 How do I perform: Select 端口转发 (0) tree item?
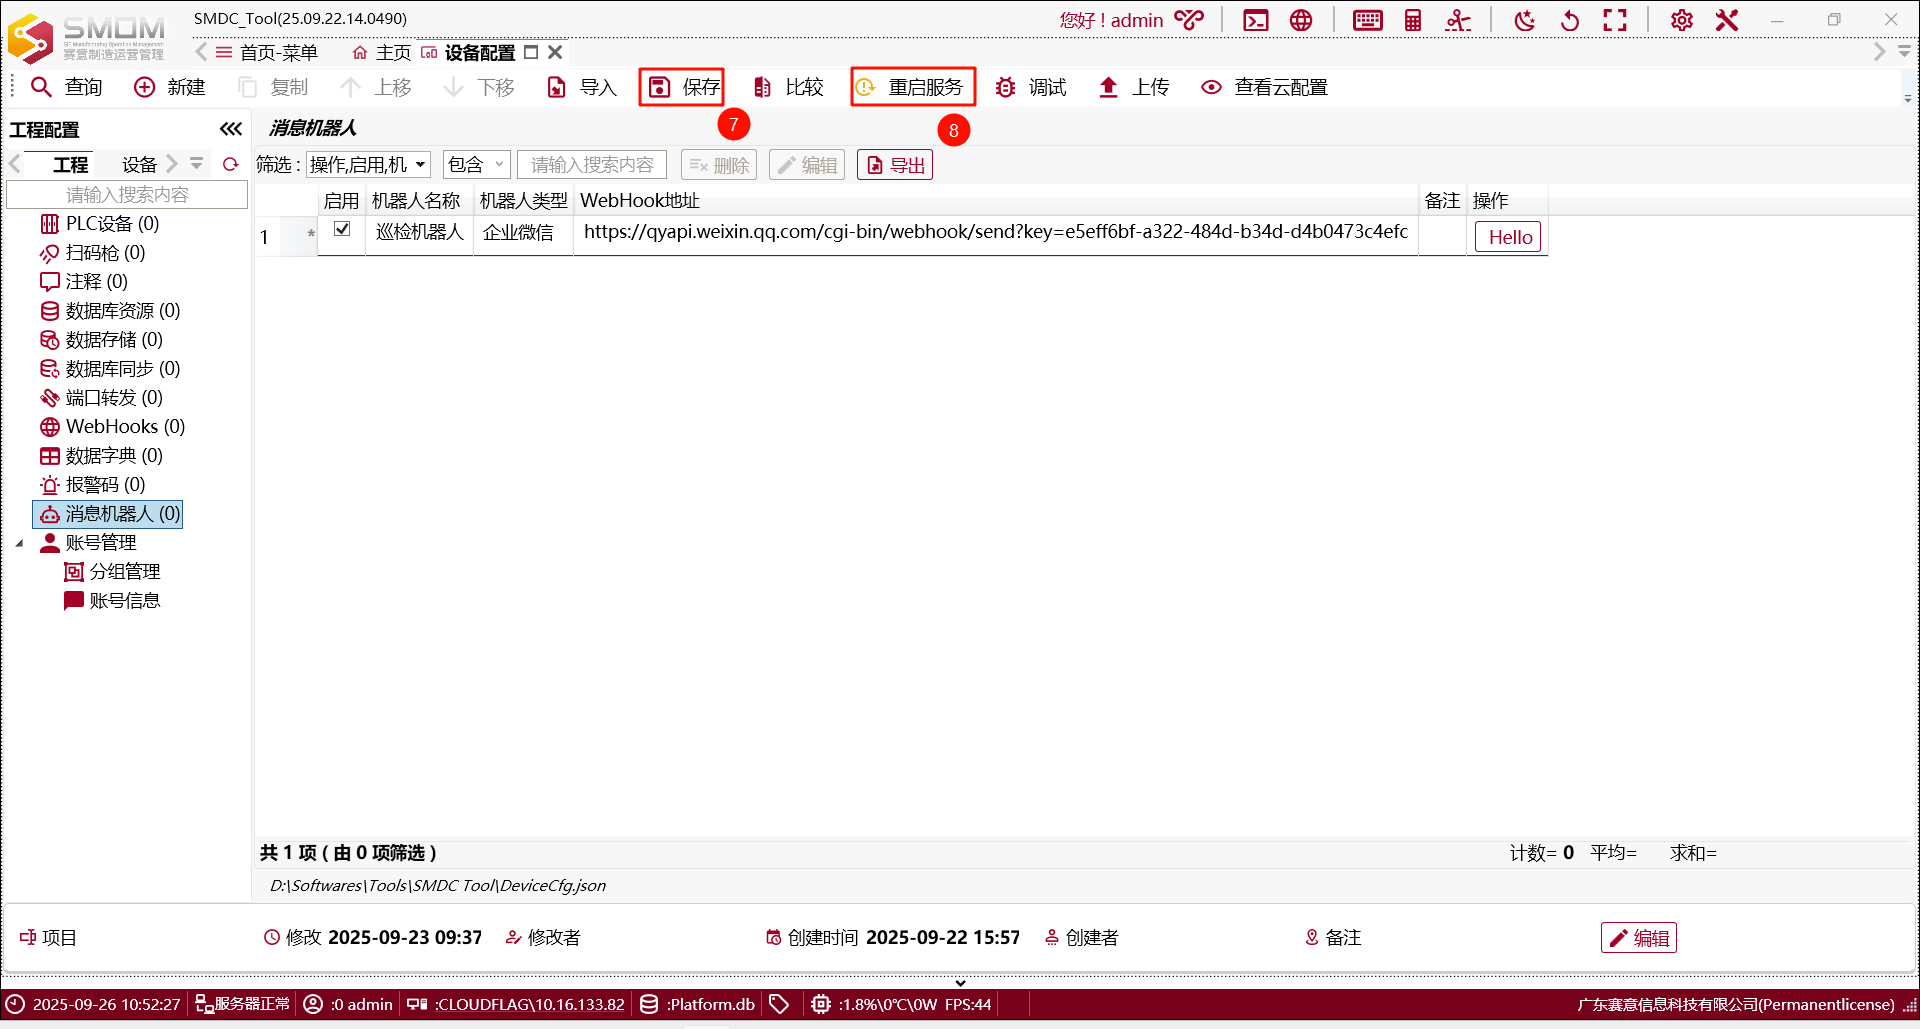[x=101, y=398]
